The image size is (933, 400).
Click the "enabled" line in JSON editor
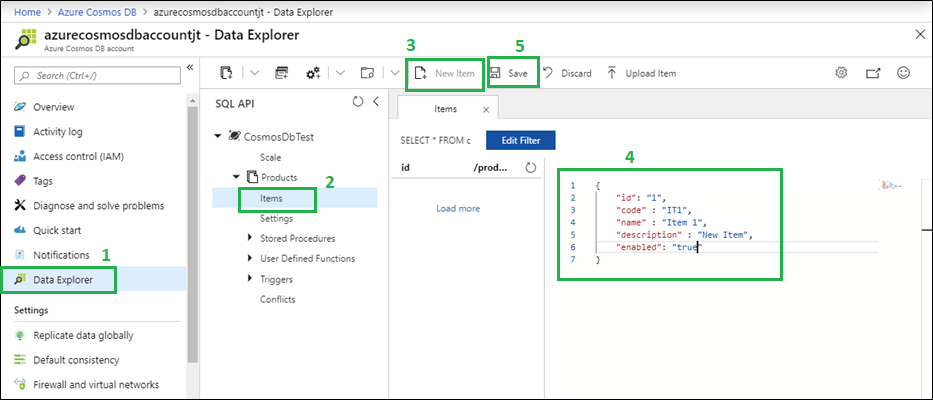coord(659,247)
